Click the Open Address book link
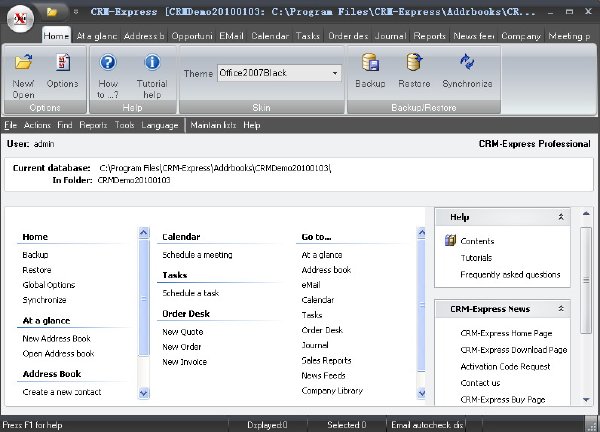600x432 pixels. click(x=58, y=353)
